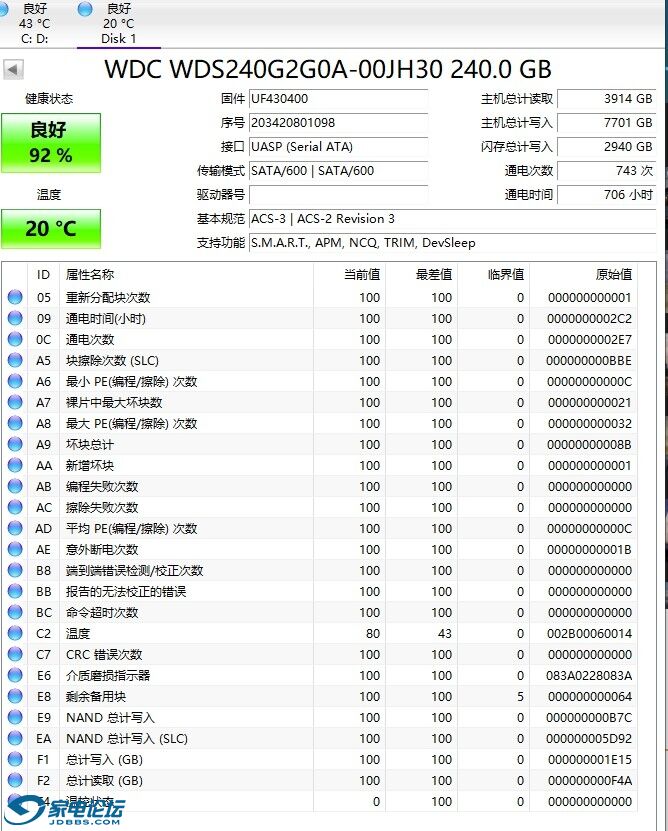
Task: Select raw value 002B00060014 in temperature row
Action: [x=590, y=633]
